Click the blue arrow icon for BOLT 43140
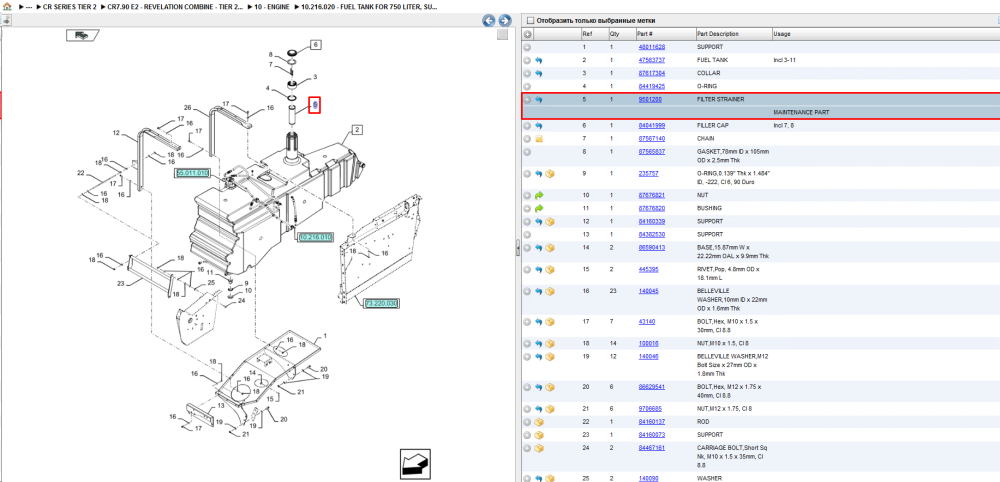The height and width of the screenshot is (482, 1000). pyautogui.click(x=538, y=321)
